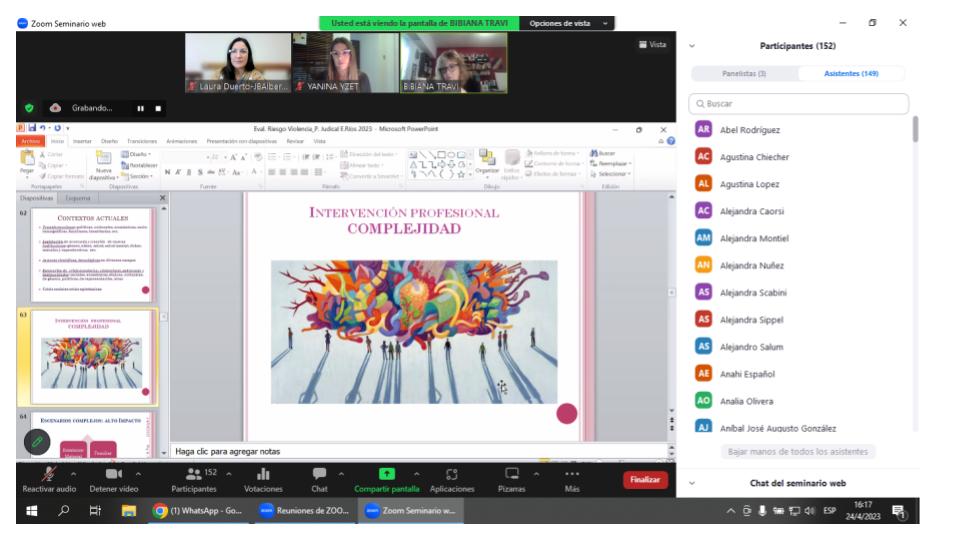The image size is (960, 540).
Task: Toggle underline formatting in the PowerPoint ribbon
Action: click(189, 173)
